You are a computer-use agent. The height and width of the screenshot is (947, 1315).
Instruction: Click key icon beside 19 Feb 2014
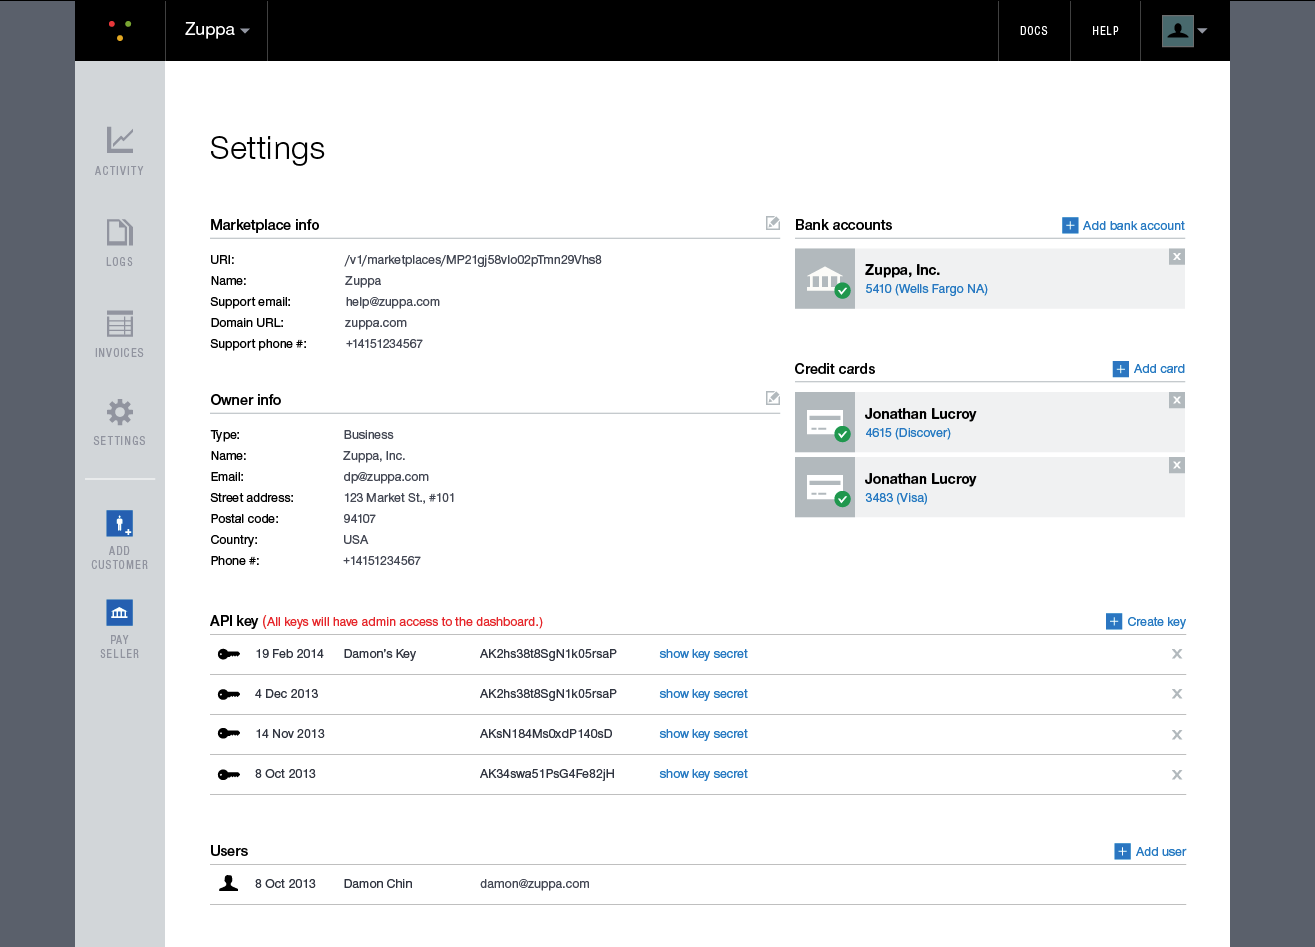click(x=229, y=654)
